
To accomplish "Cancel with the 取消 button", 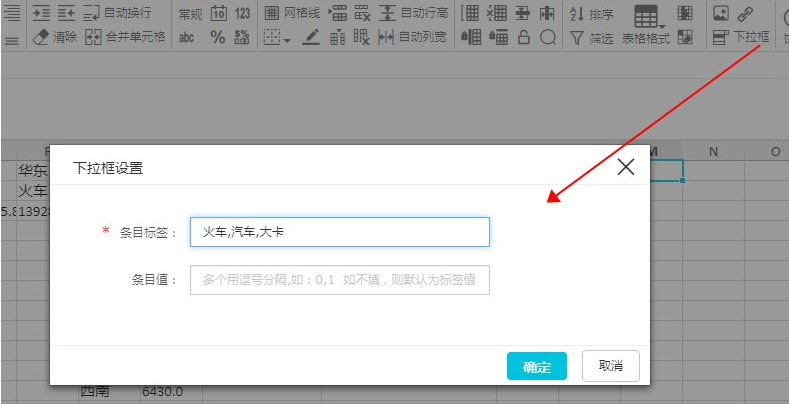I will [x=611, y=366].
